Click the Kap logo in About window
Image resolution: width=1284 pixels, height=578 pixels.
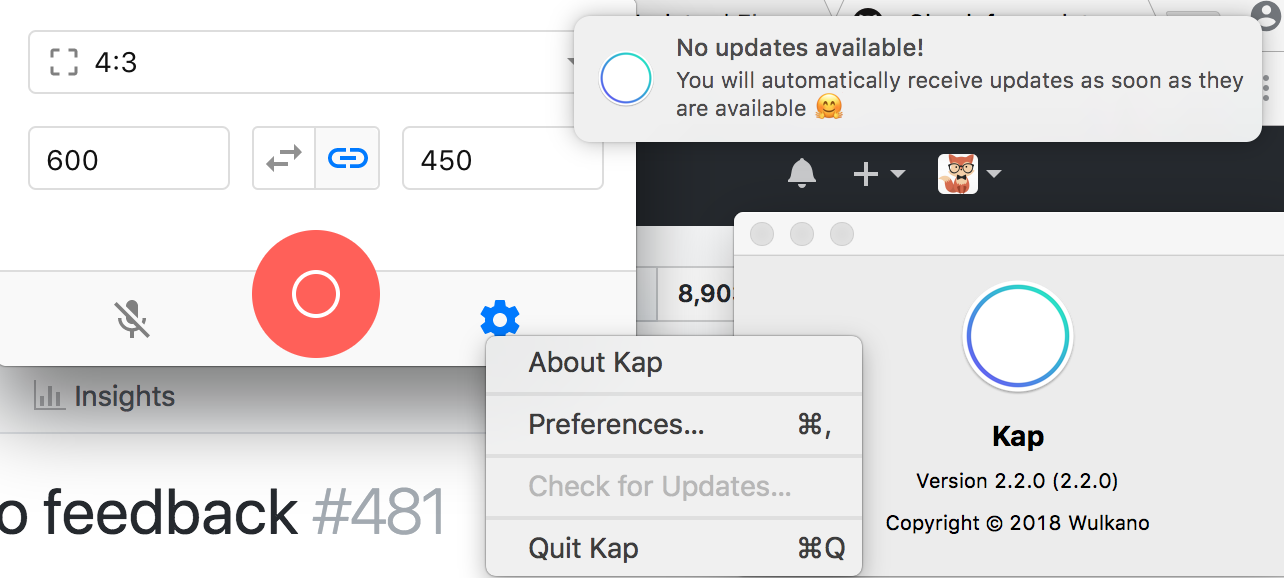tap(1017, 337)
